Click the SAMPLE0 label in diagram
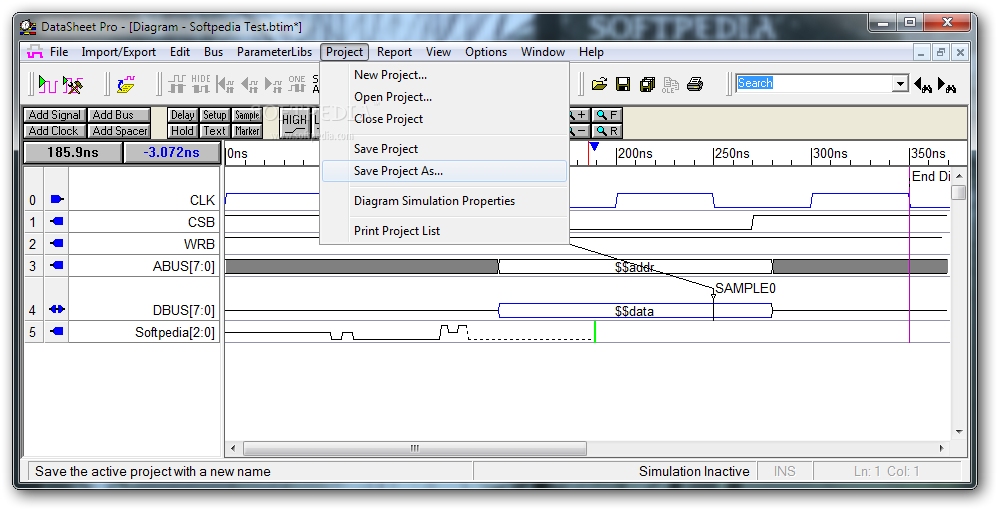The width and height of the screenshot is (998, 510). tap(745, 288)
